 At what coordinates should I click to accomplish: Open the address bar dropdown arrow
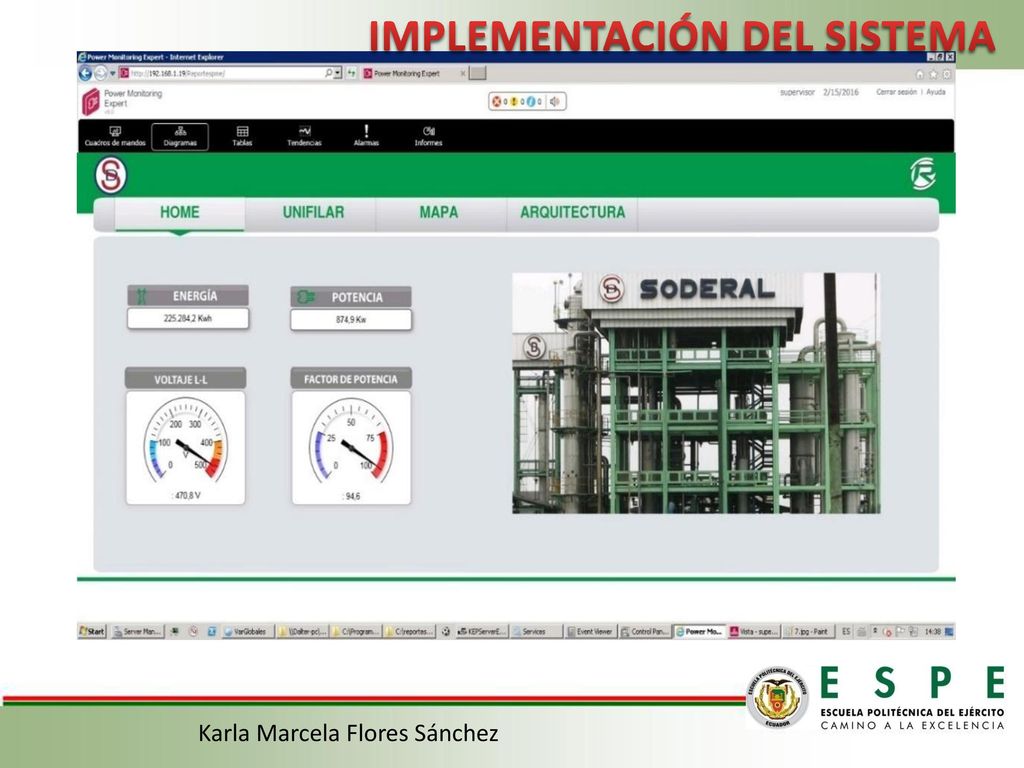[x=338, y=73]
